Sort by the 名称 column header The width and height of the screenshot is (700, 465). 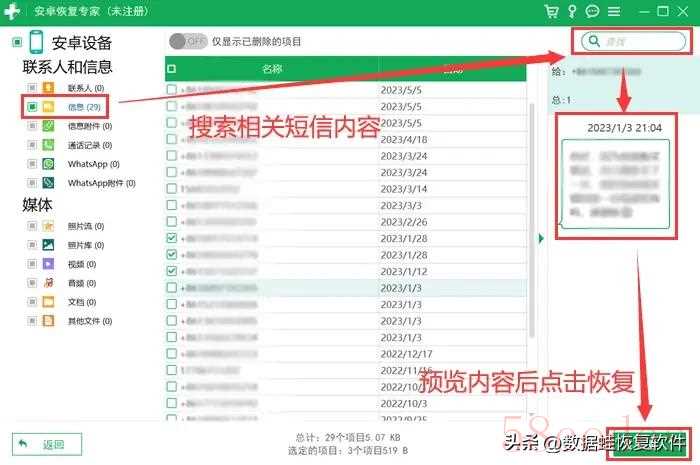(x=271, y=69)
